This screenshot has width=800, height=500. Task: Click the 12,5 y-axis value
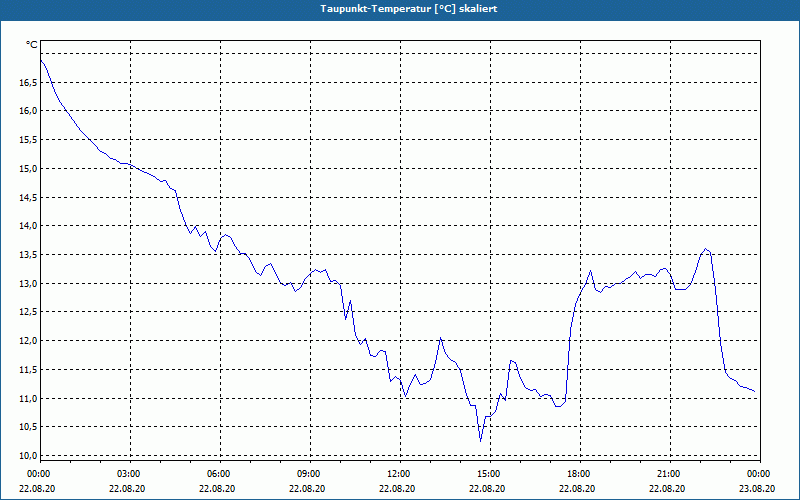click(x=29, y=312)
